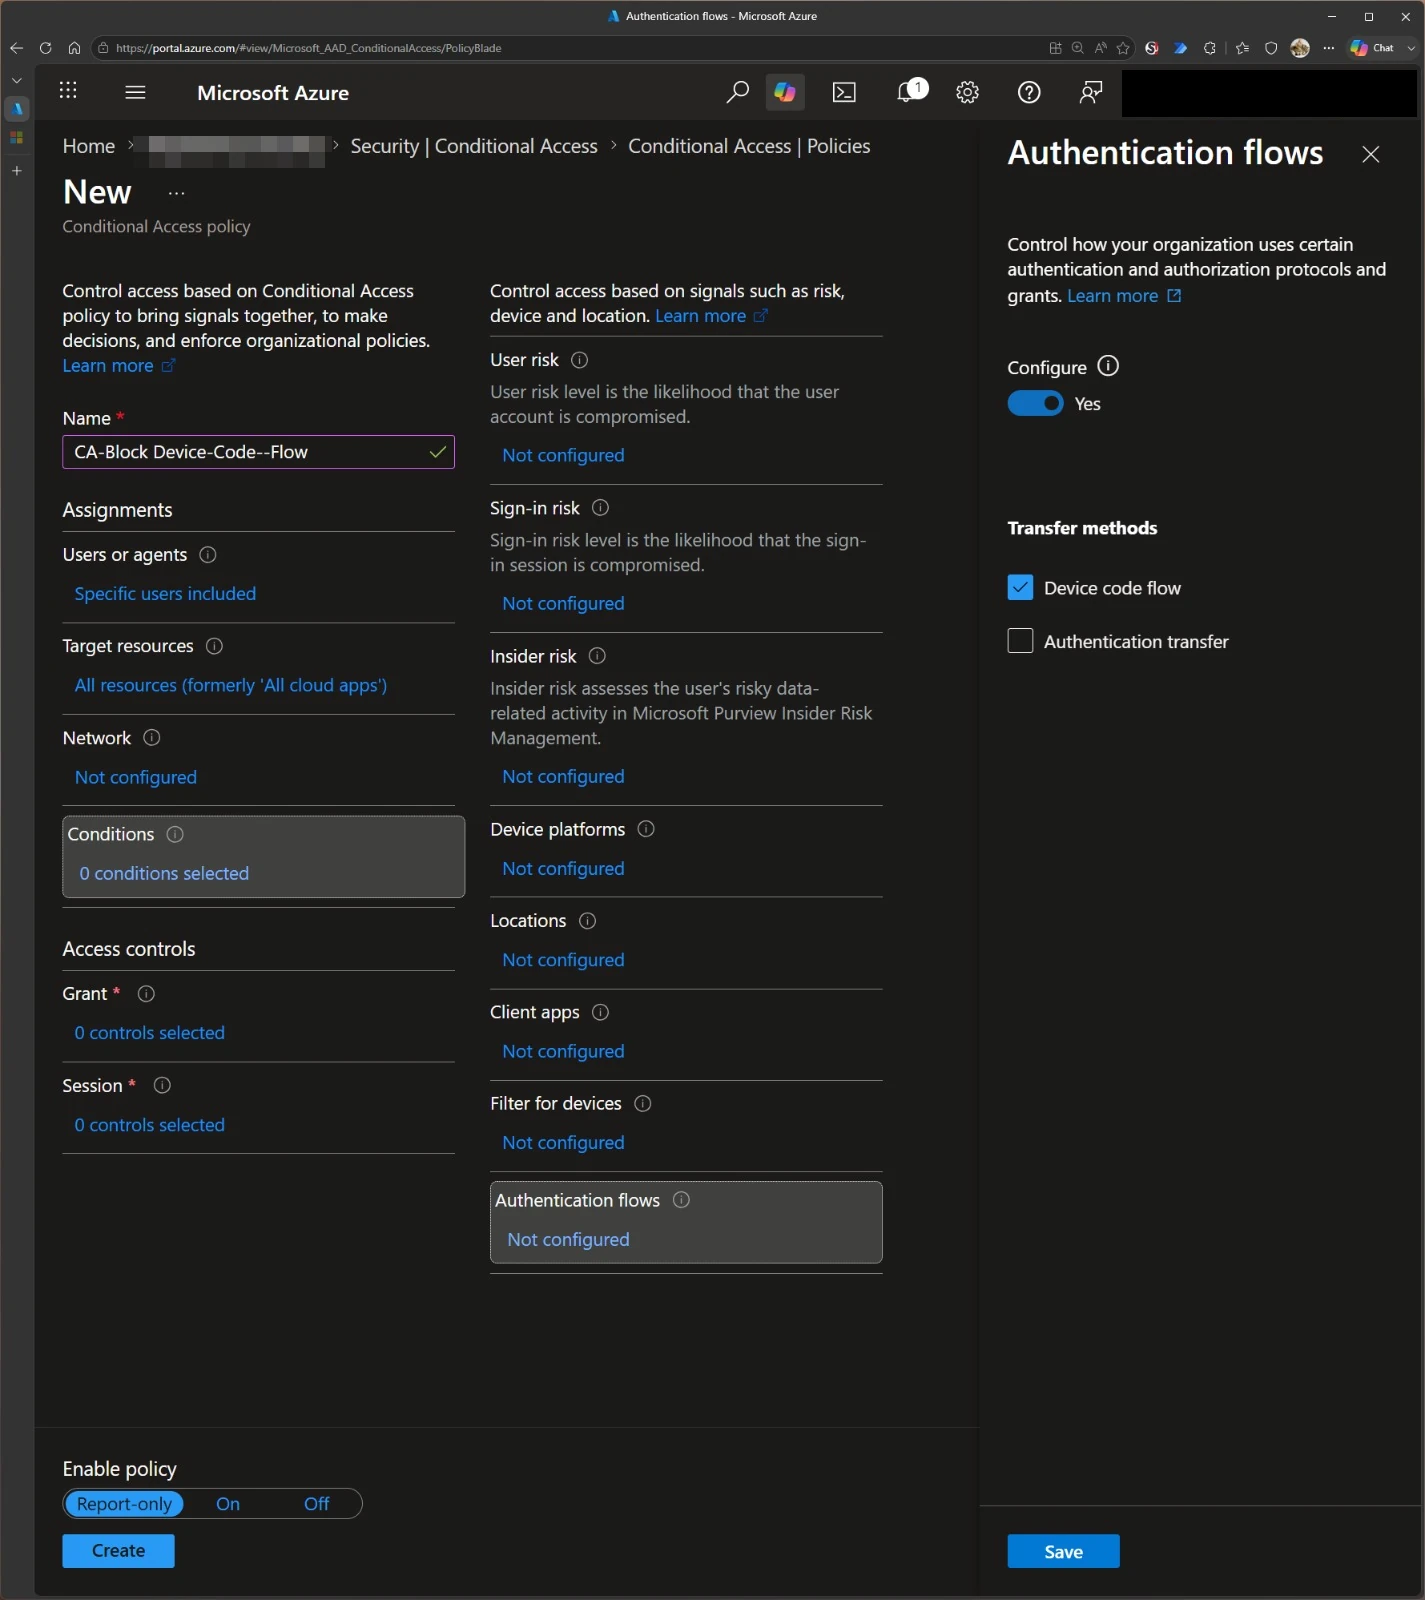Set Enable policy to On

pyautogui.click(x=228, y=1504)
